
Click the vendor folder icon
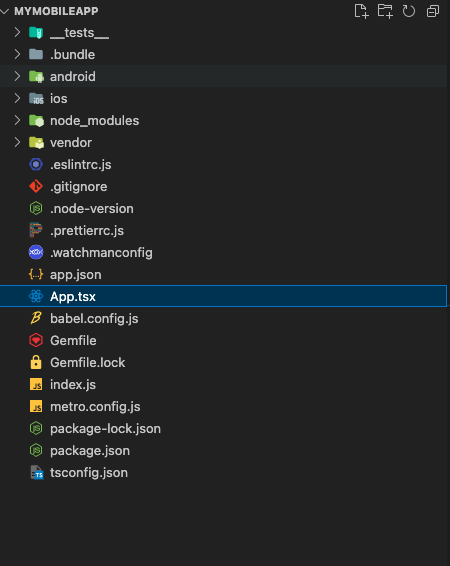pos(36,143)
